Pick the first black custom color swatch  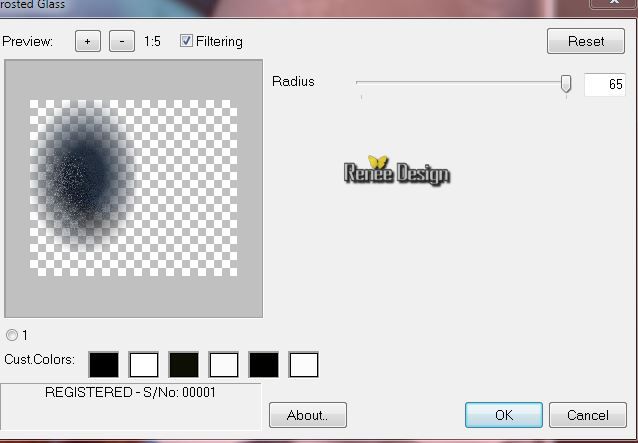(x=104, y=364)
